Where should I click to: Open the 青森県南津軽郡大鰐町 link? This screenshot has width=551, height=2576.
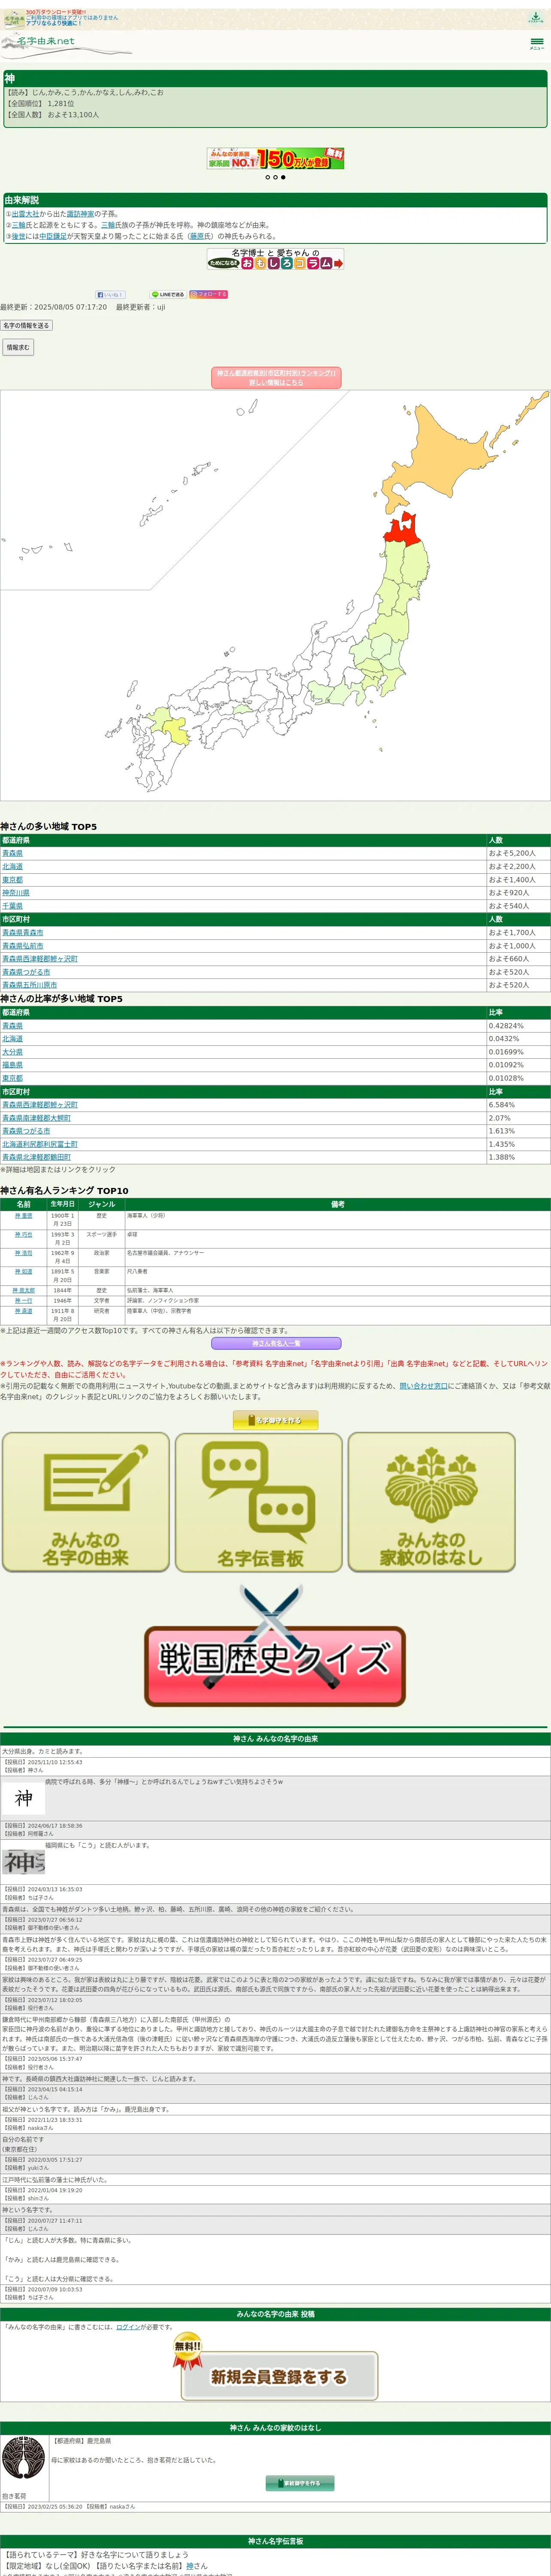tap(36, 1118)
